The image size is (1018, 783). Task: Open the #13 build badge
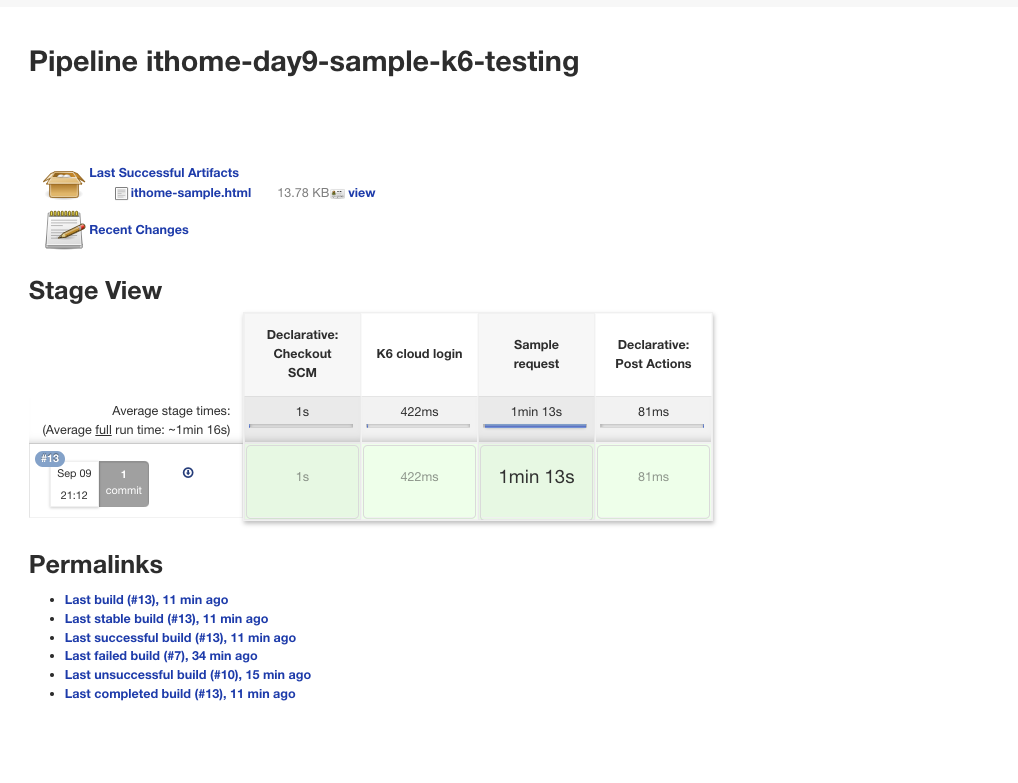coord(50,459)
